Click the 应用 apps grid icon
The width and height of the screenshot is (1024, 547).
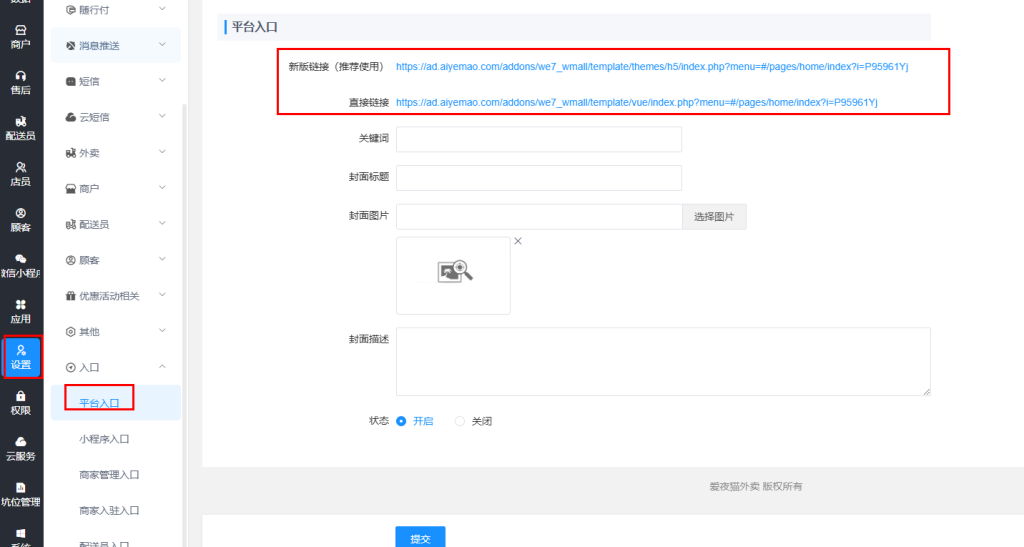(20, 311)
